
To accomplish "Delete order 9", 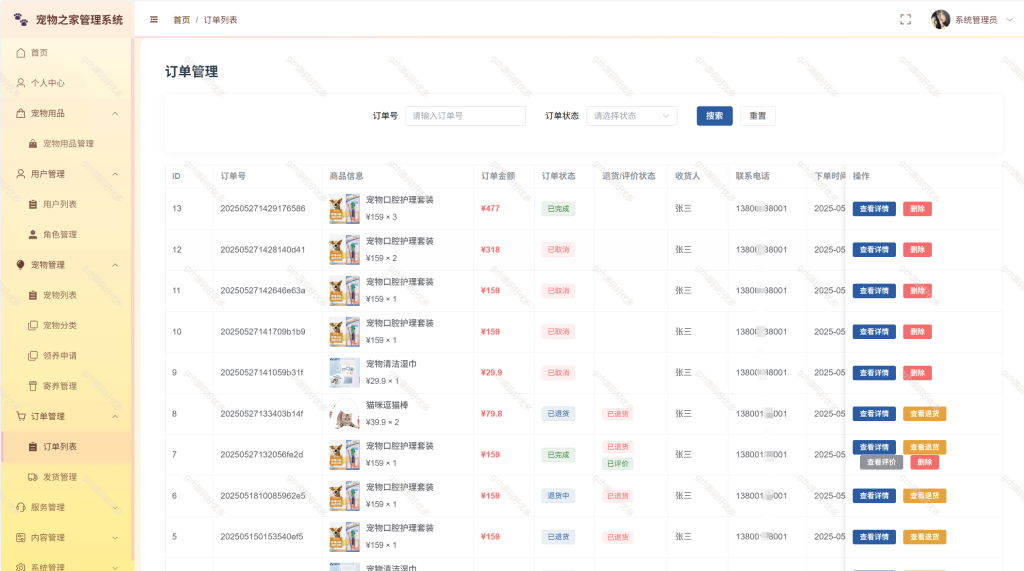I will pyautogui.click(x=917, y=373).
